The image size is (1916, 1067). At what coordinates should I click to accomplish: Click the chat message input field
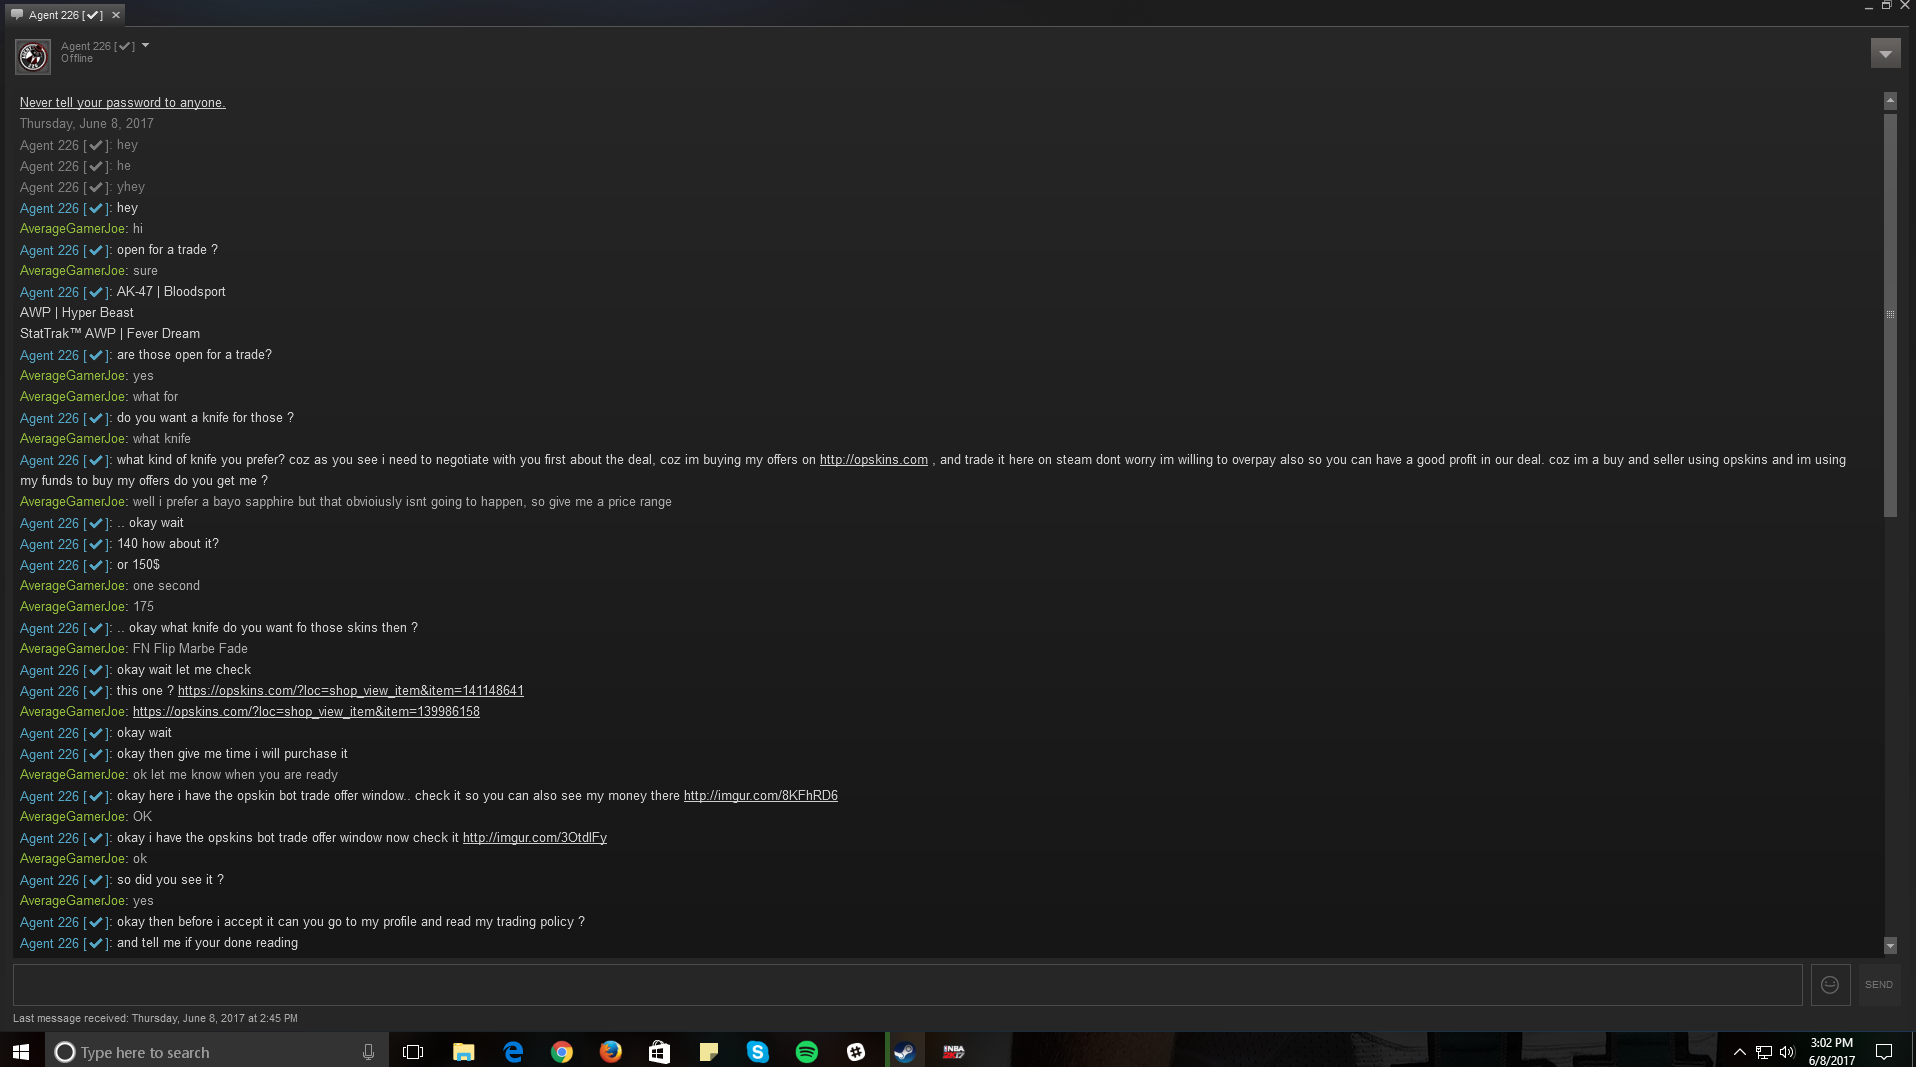(x=907, y=985)
